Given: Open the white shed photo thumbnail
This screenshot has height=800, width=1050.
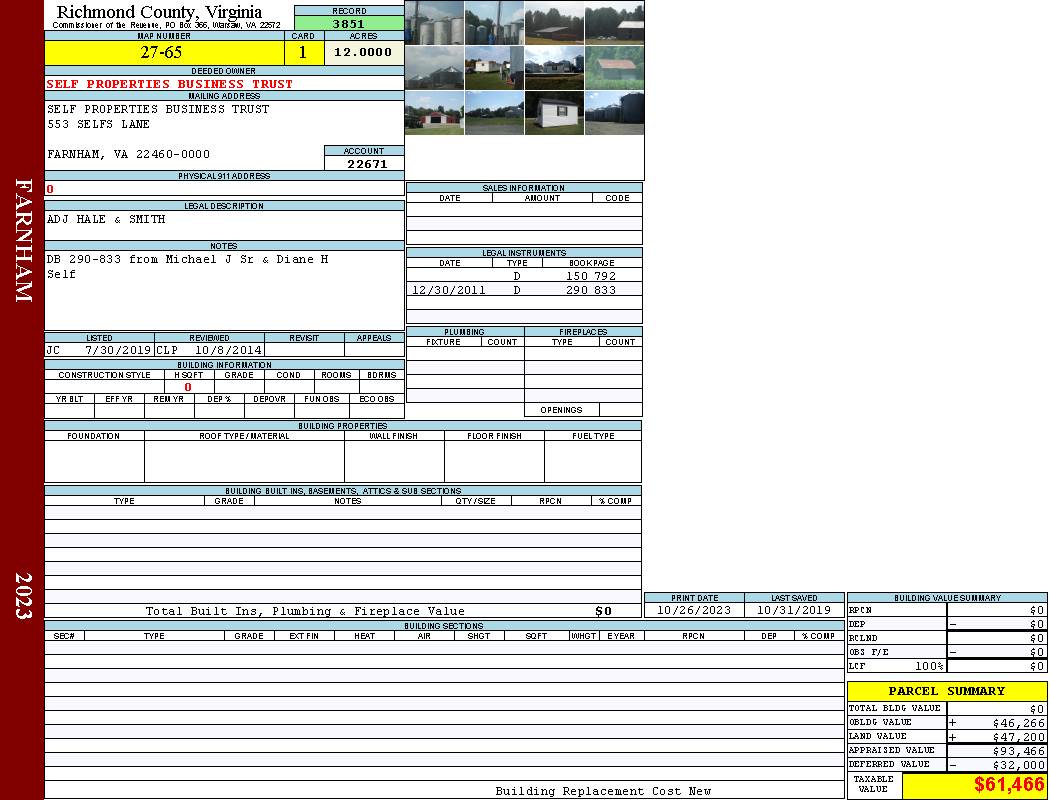Looking at the screenshot, I should (x=554, y=113).
